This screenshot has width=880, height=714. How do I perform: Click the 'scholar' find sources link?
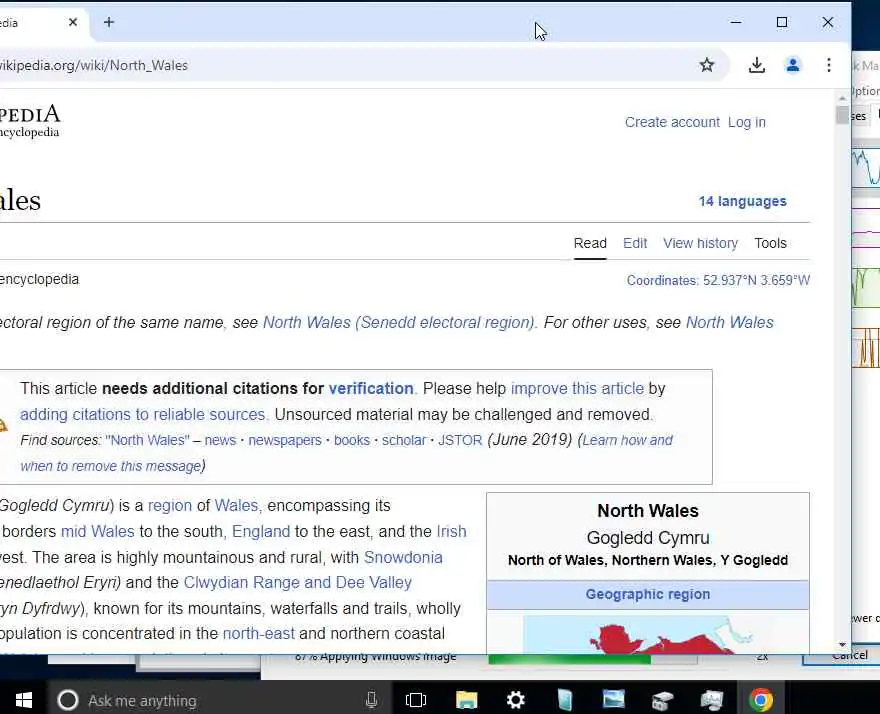click(x=404, y=440)
